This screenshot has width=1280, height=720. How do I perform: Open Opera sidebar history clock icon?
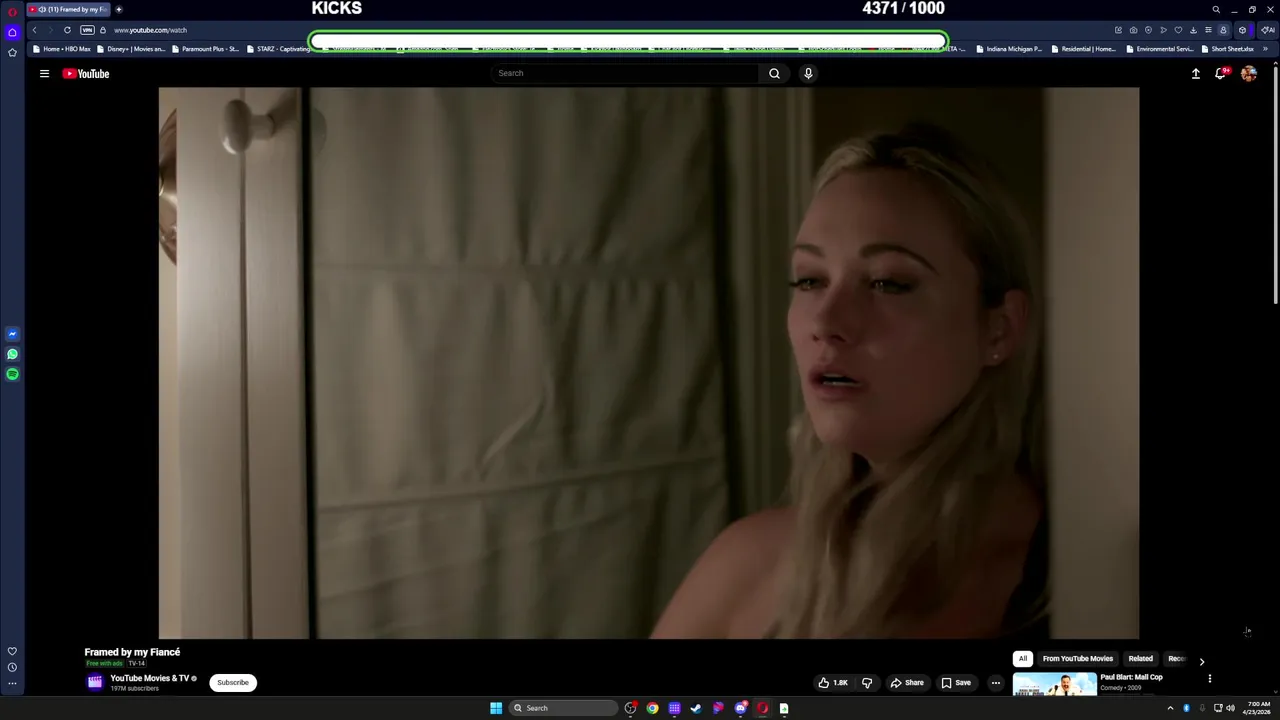(12, 667)
